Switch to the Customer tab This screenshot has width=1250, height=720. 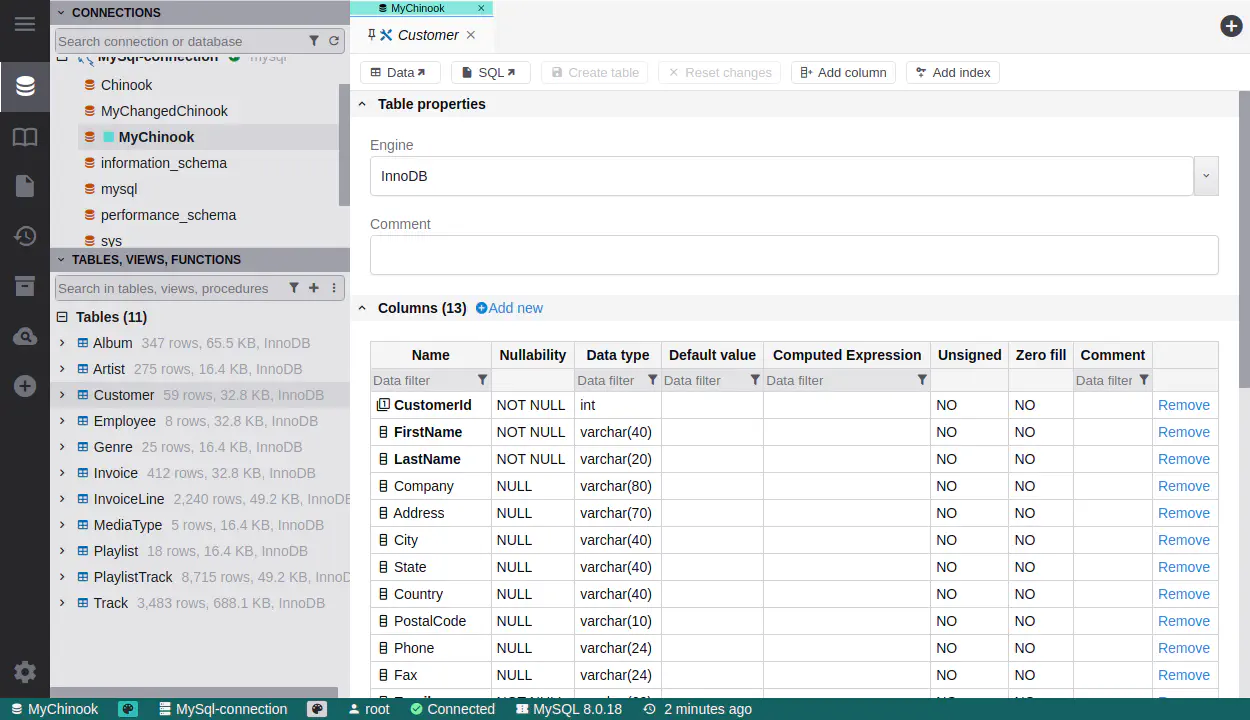click(427, 35)
